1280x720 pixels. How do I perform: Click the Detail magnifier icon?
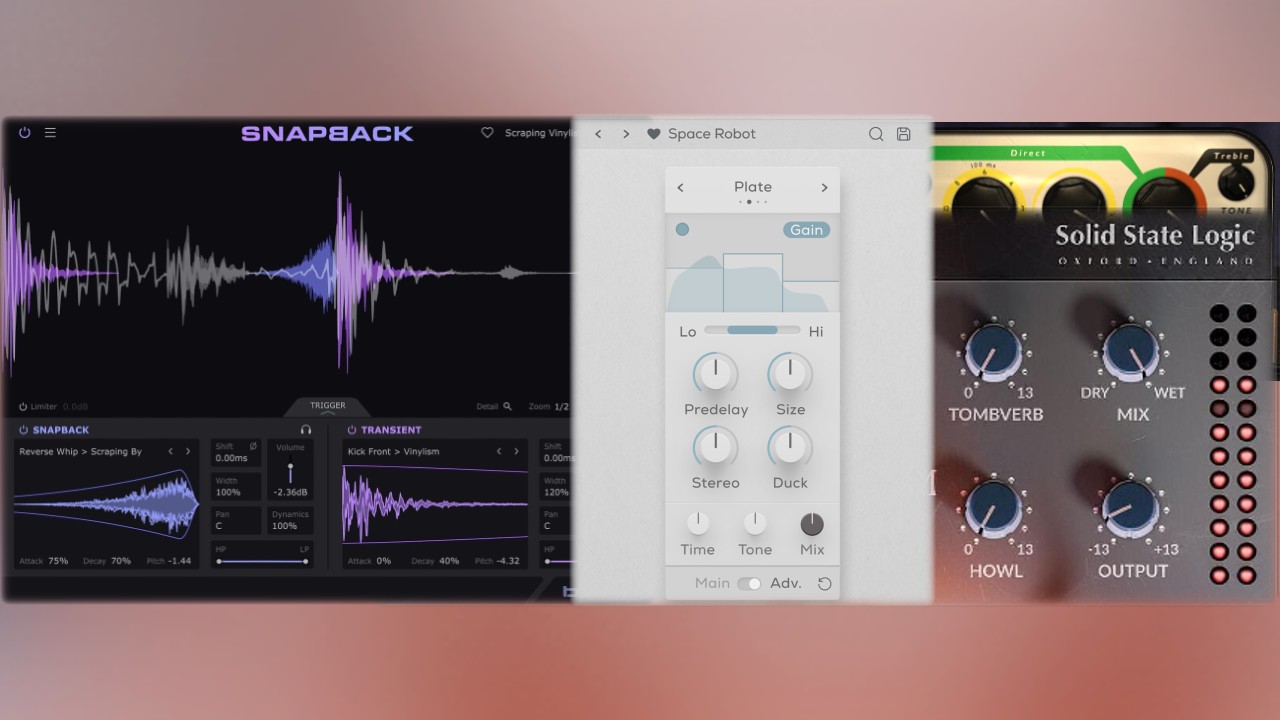coord(507,407)
